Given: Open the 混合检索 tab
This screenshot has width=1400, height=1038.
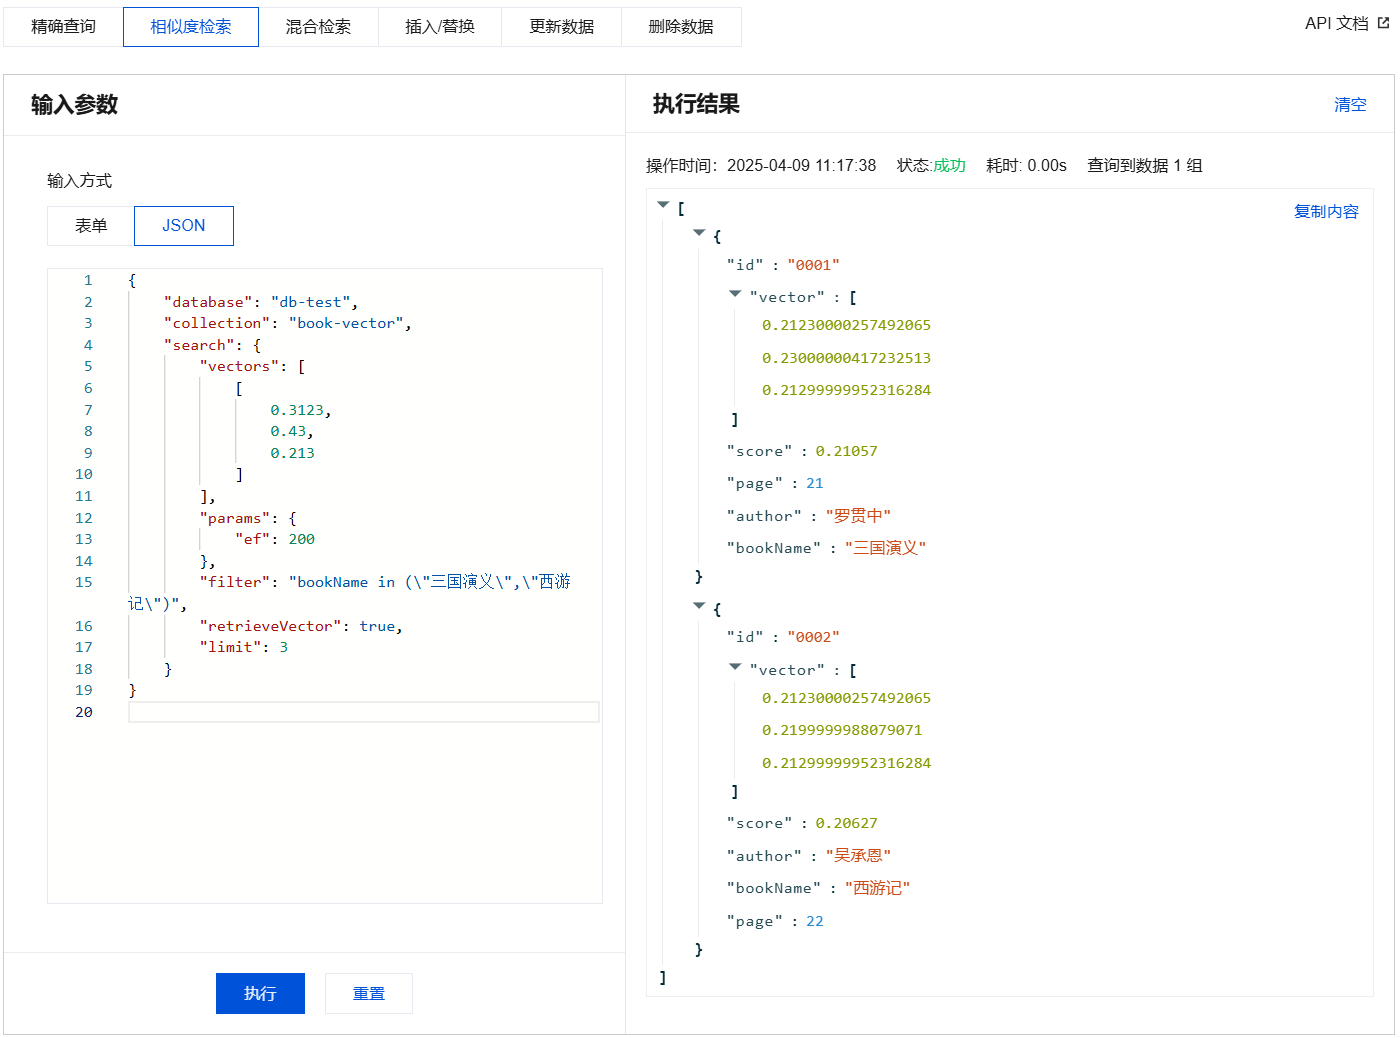Looking at the screenshot, I should [x=318, y=27].
